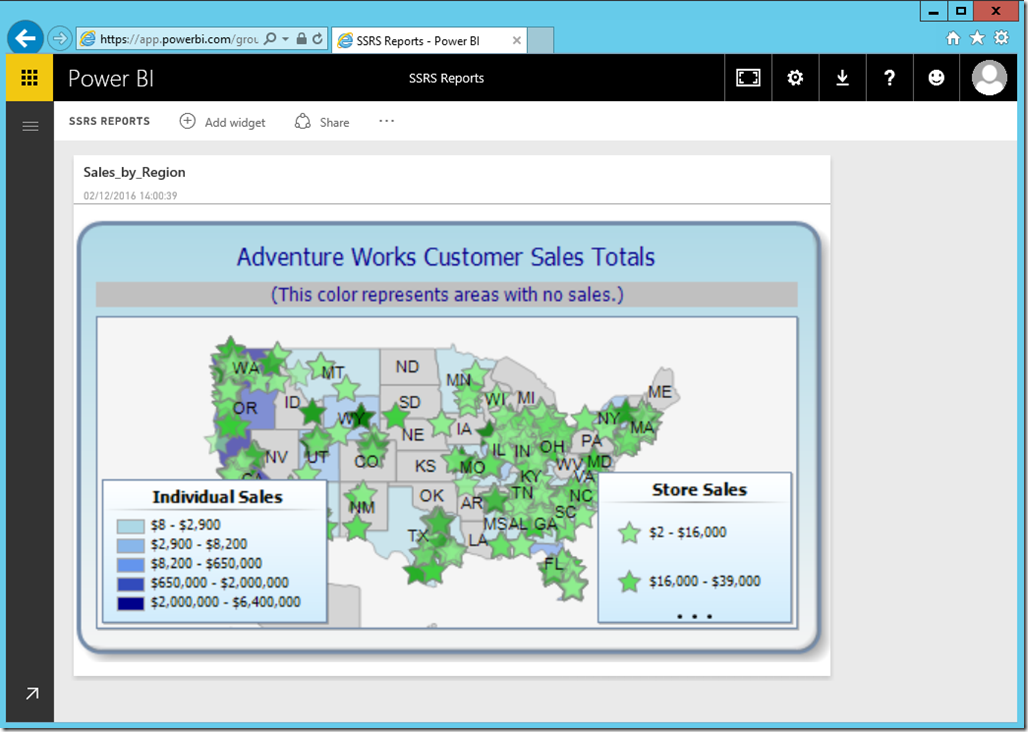The image size is (1028, 732).
Task: Click the SSRS REPORTS dashboard label
Action: click(109, 121)
